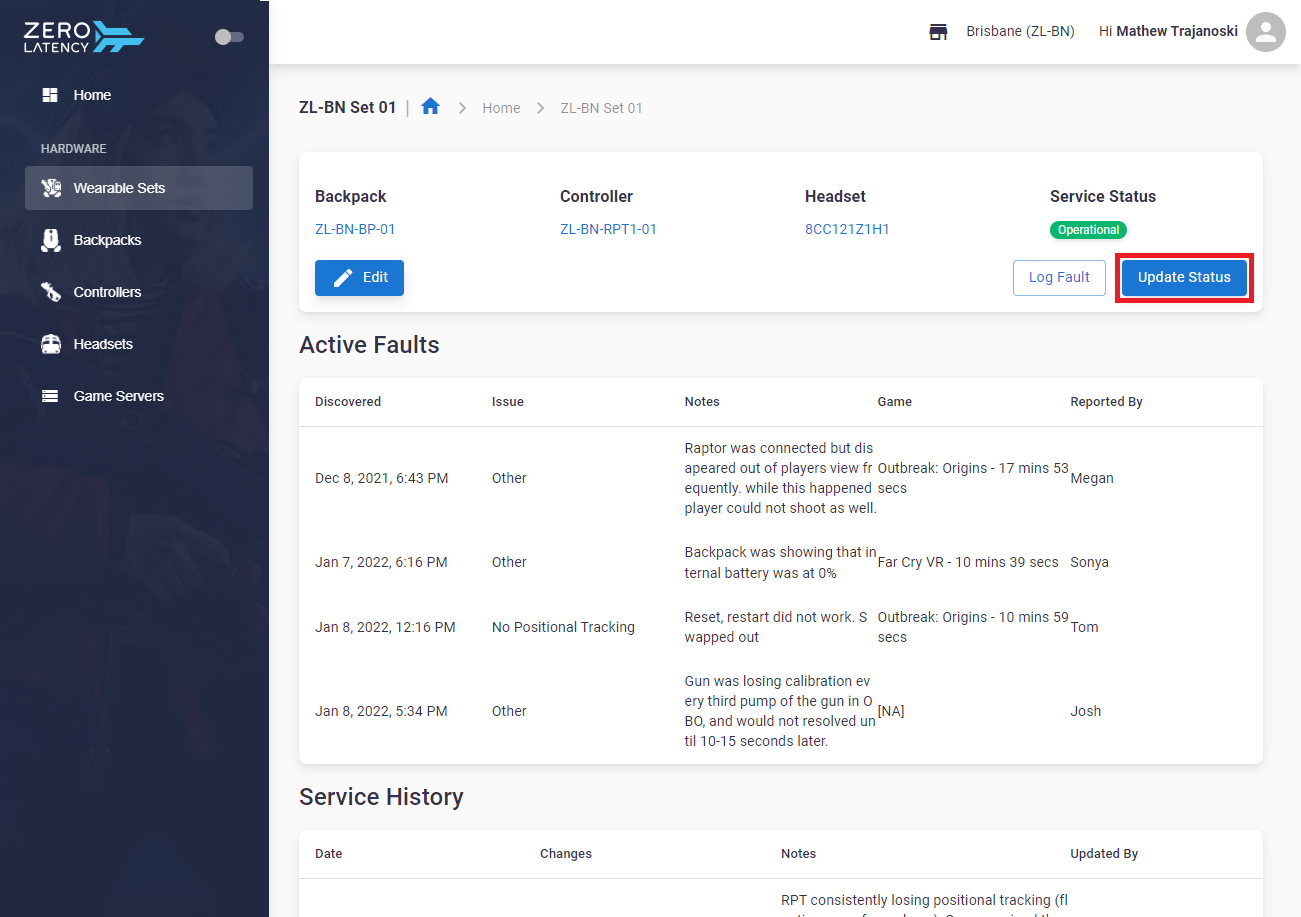Click the Active Faults heading
Viewport: 1301px width, 917px height.
point(369,345)
